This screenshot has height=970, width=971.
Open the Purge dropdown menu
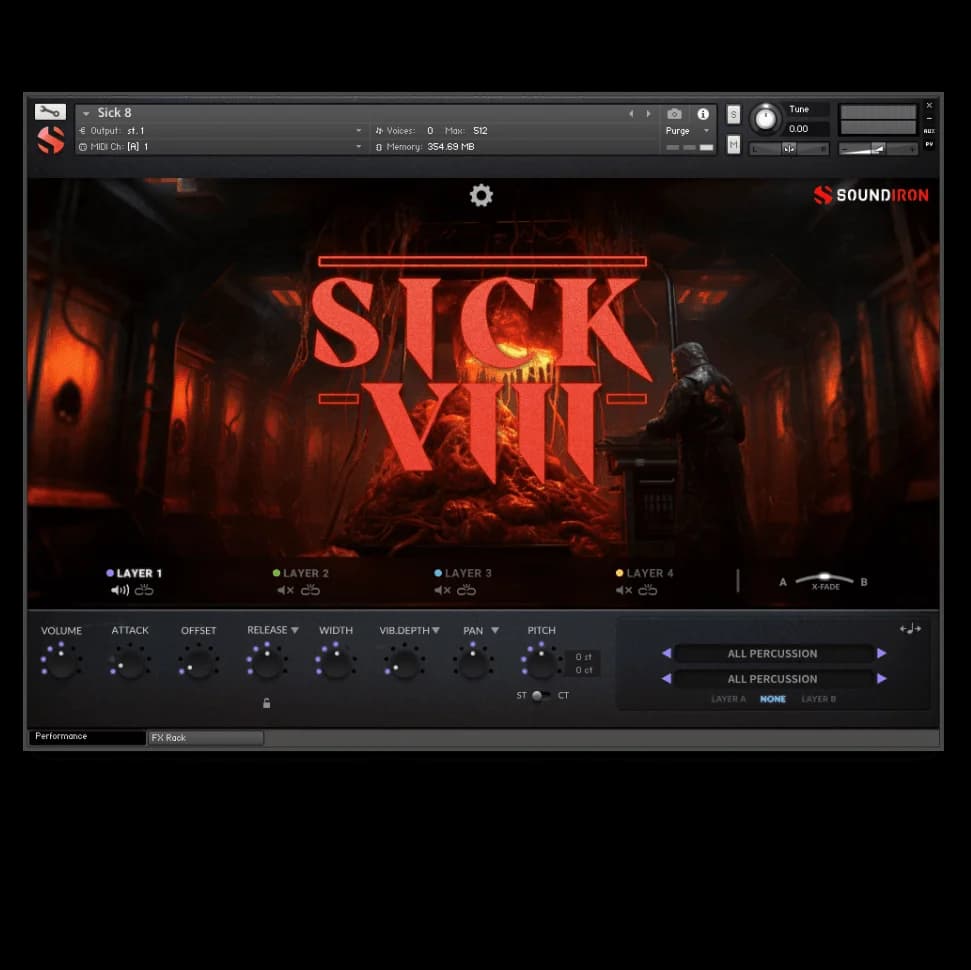click(687, 131)
